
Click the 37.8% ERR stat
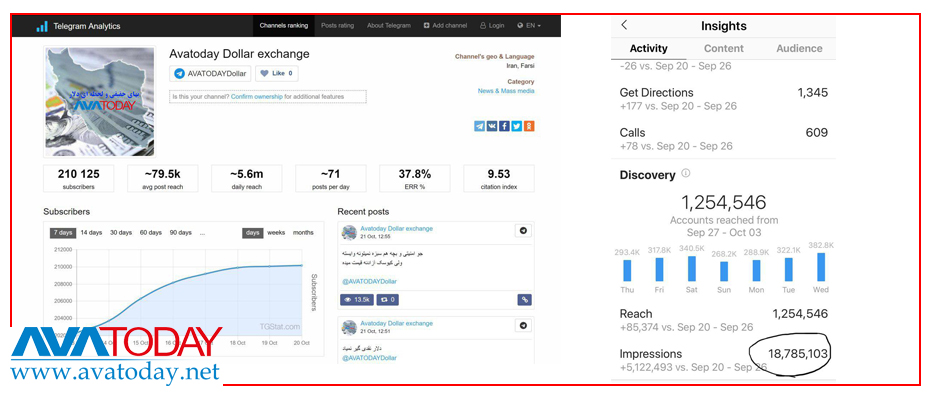point(415,178)
